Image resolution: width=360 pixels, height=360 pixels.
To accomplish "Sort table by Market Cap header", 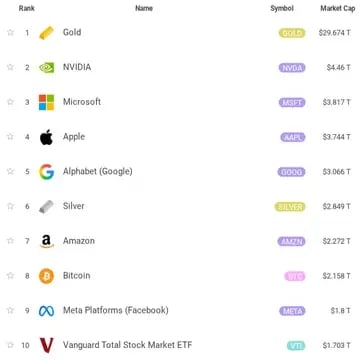I will pos(338,9).
